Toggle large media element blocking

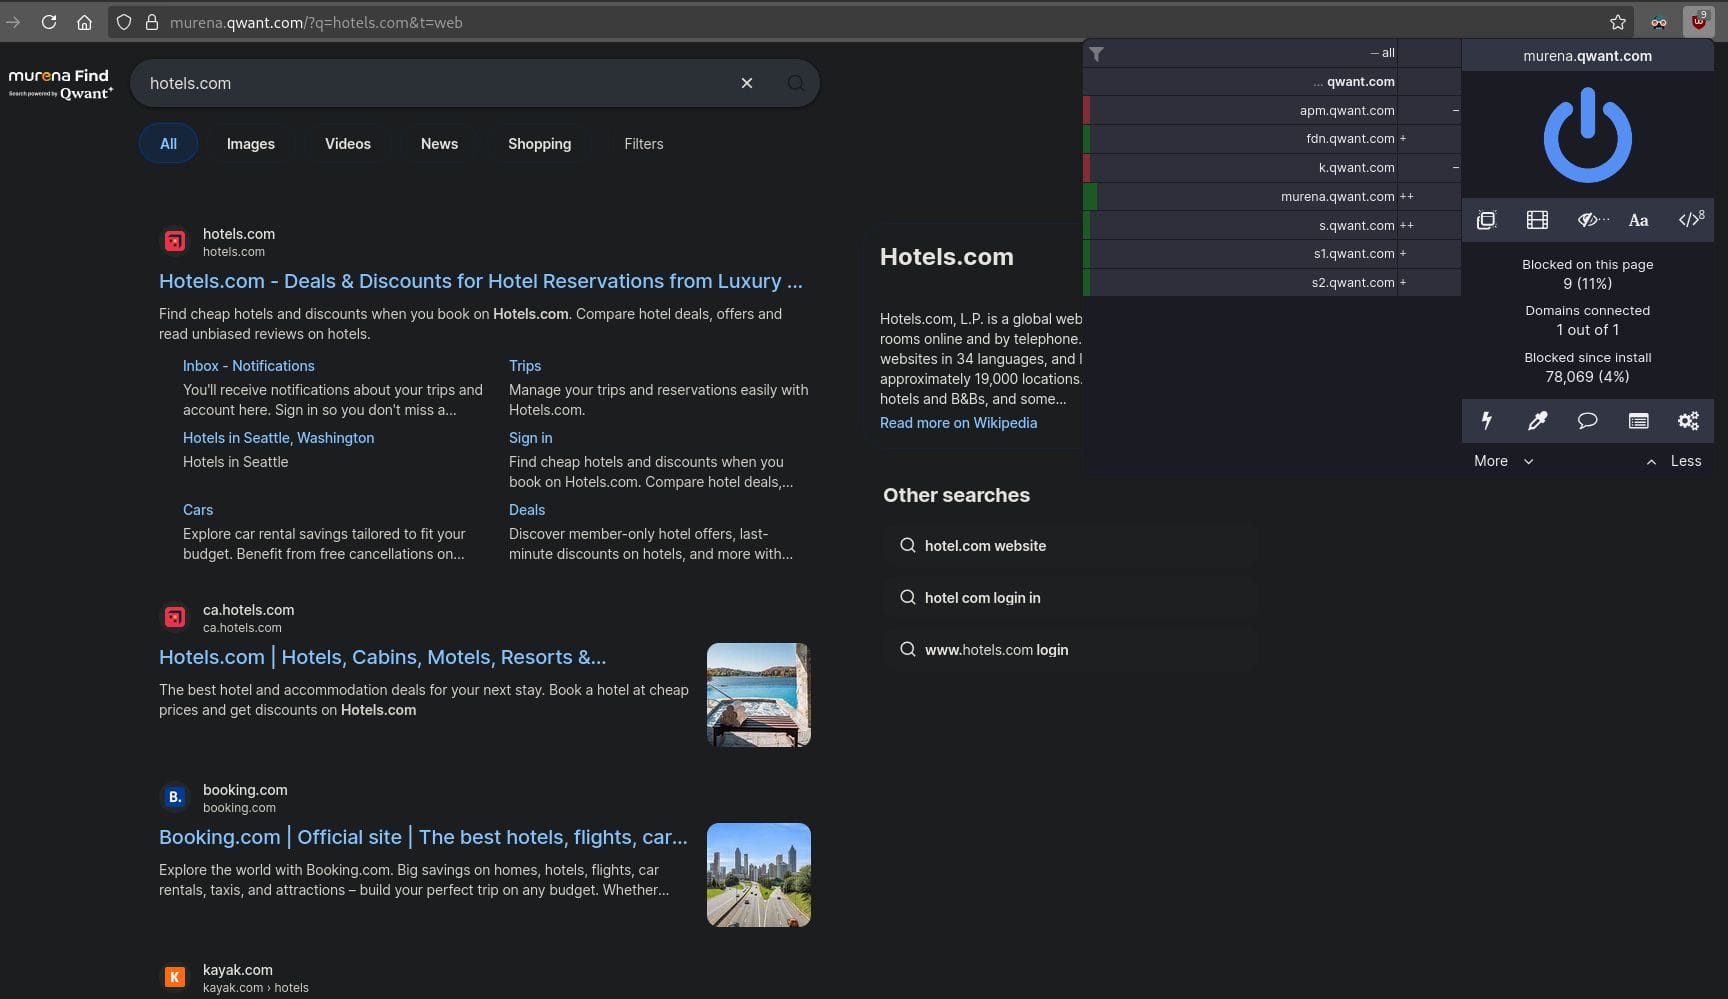coord(1537,220)
